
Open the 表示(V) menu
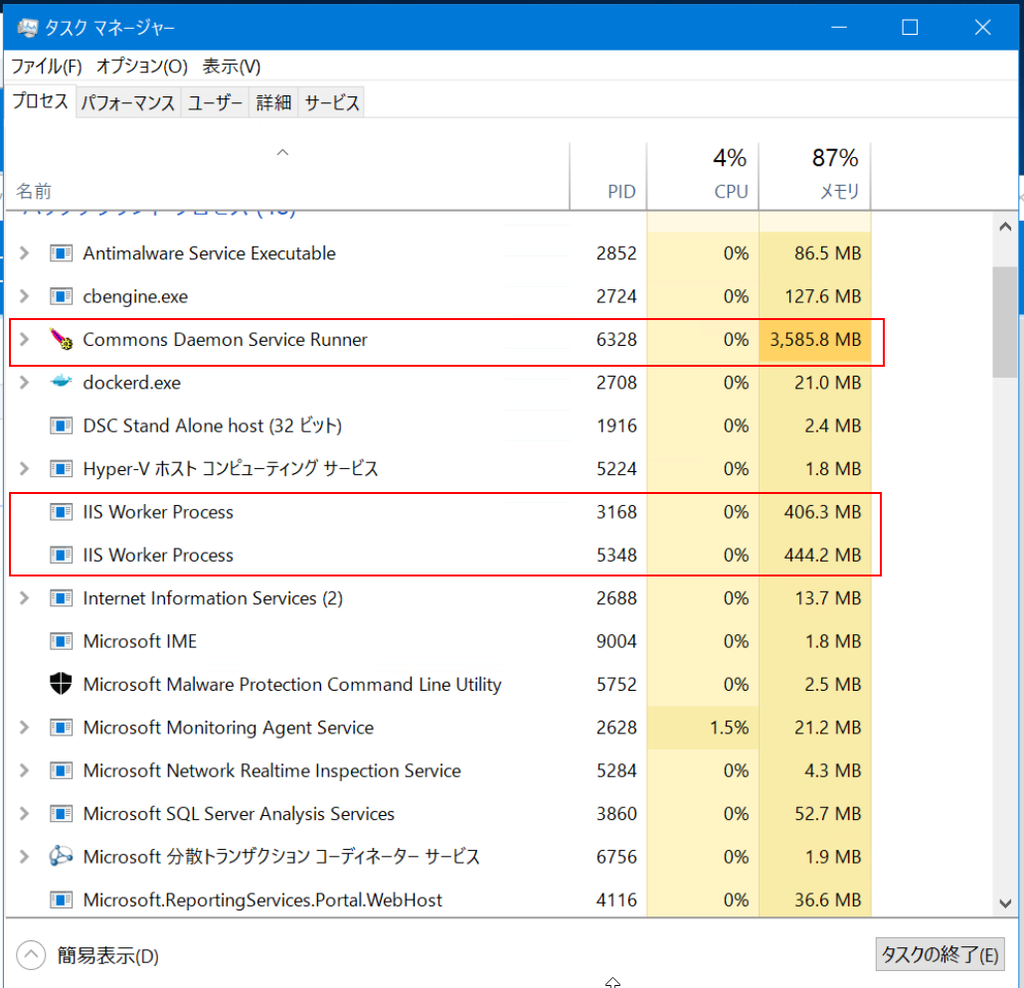pos(231,66)
